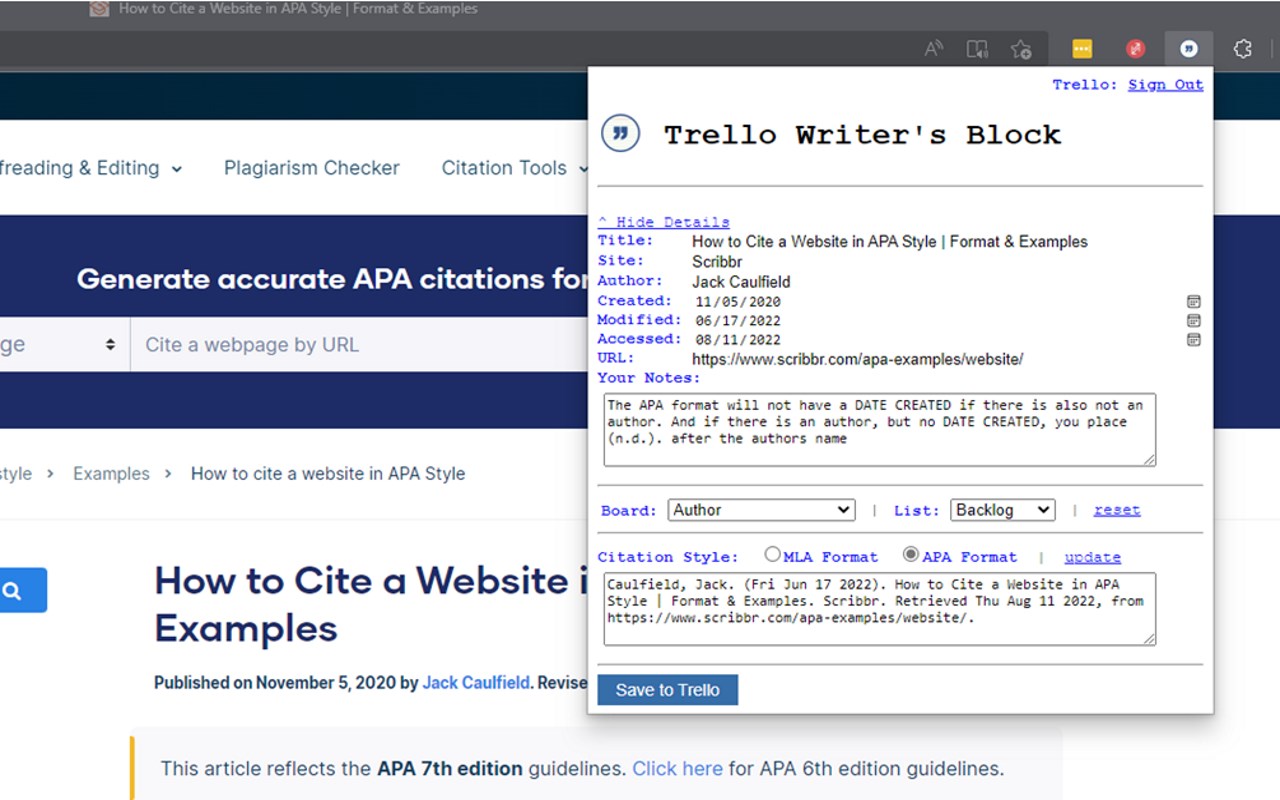Click the Scribbr favicon in the browser tab

pyautogui.click(x=99, y=9)
